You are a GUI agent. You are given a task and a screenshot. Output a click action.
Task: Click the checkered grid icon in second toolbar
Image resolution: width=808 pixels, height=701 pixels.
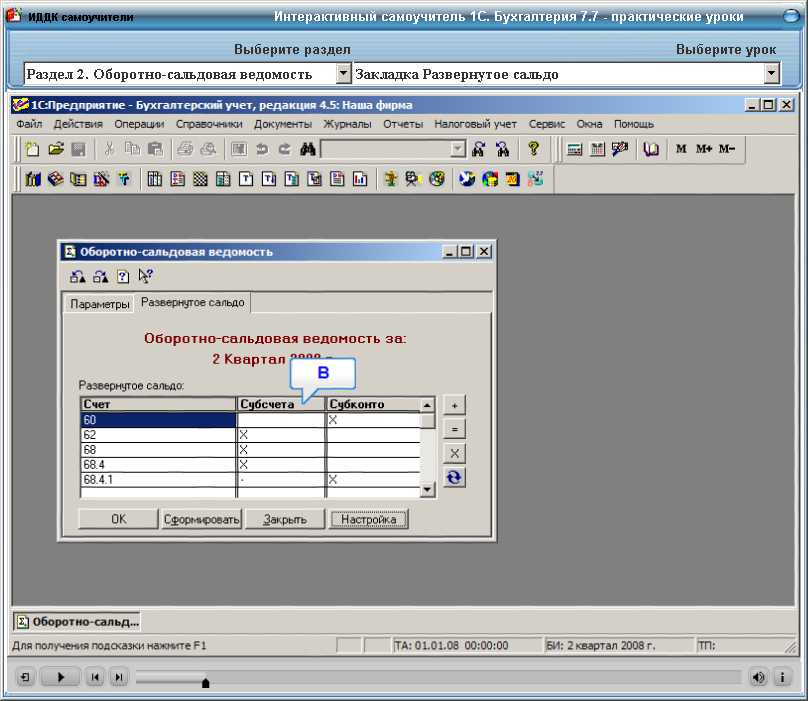[200, 179]
